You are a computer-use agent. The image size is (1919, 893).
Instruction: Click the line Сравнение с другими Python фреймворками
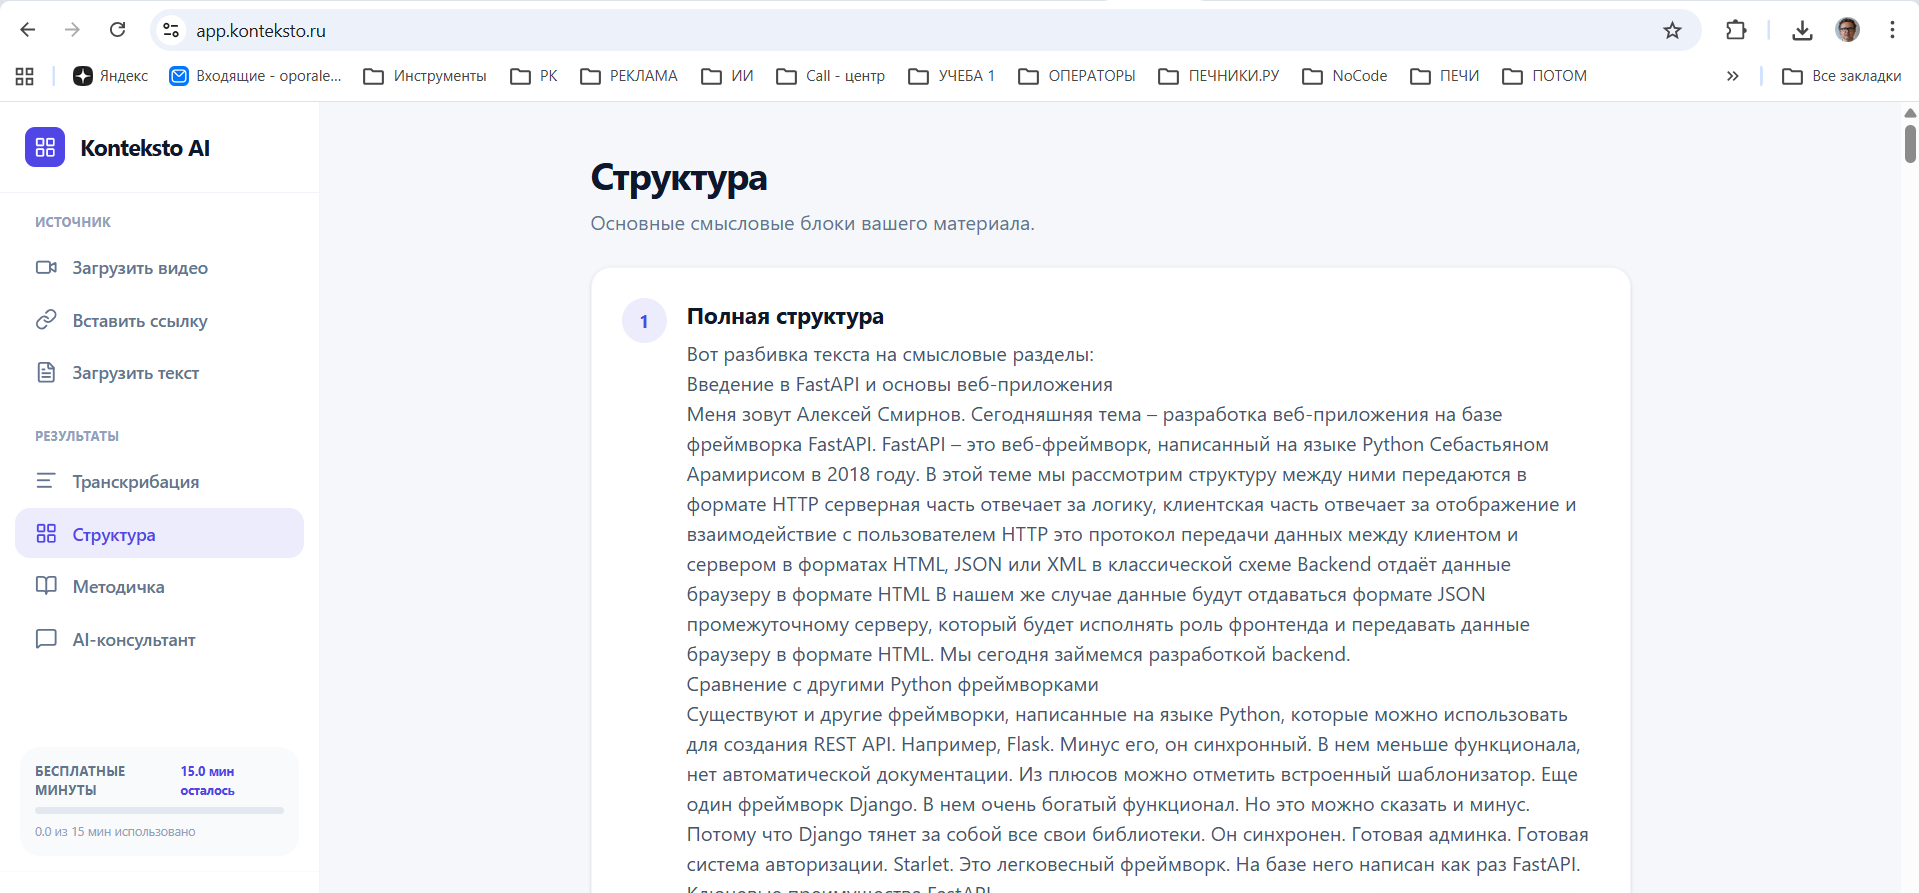pyautogui.click(x=892, y=685)
